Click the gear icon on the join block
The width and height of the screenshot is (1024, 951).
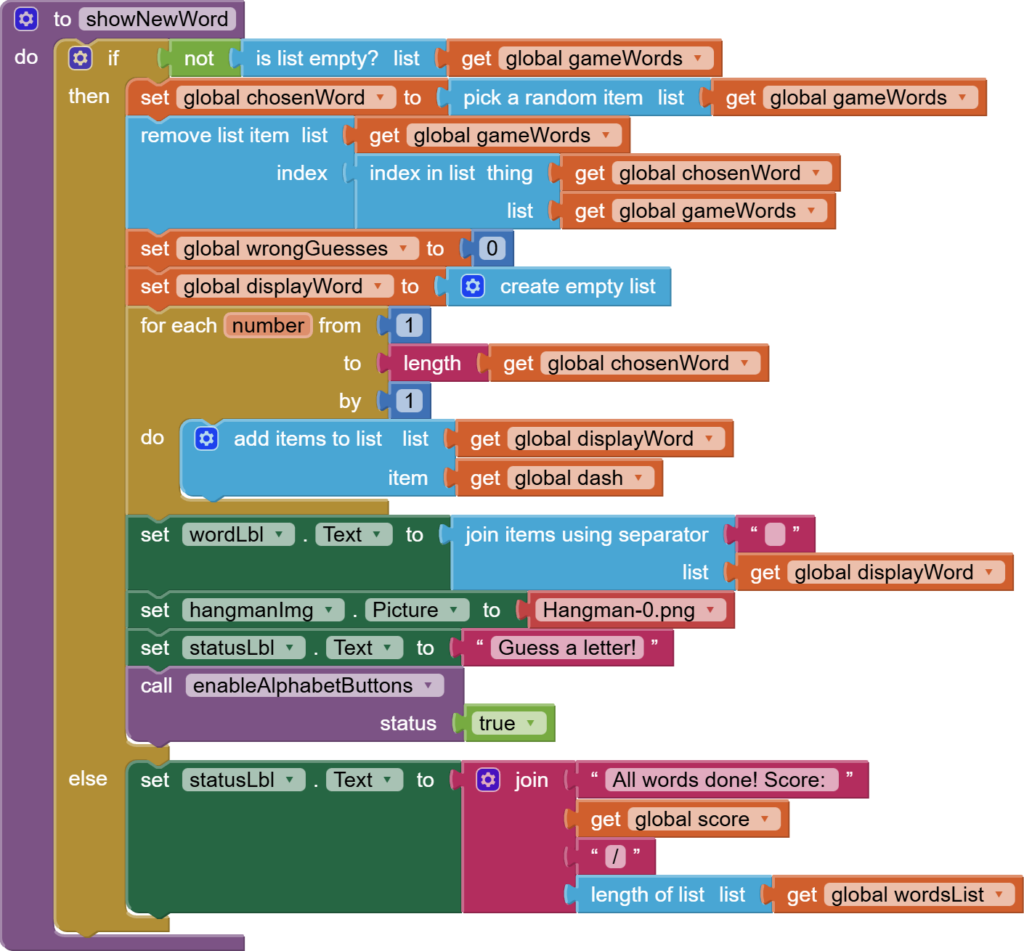click(x=487, y=779)
